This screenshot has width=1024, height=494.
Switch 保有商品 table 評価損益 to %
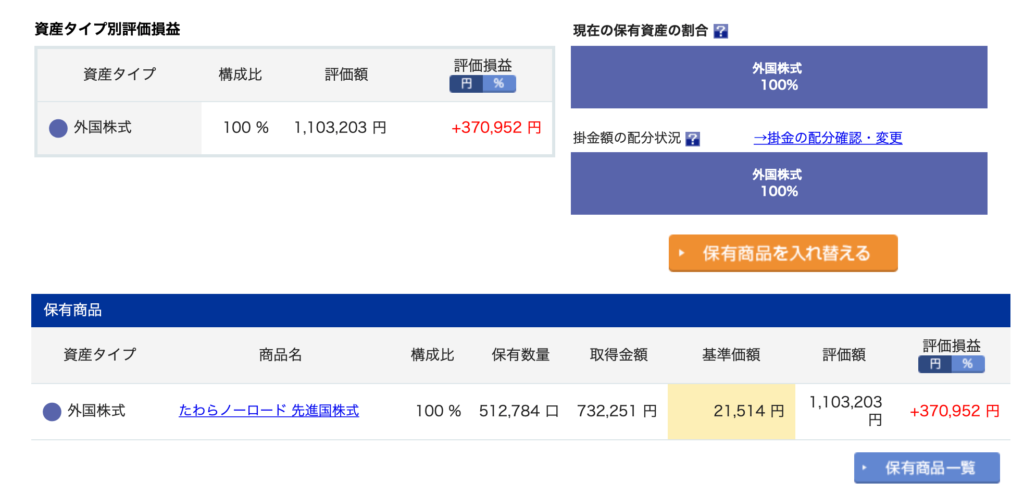(968, 365)
